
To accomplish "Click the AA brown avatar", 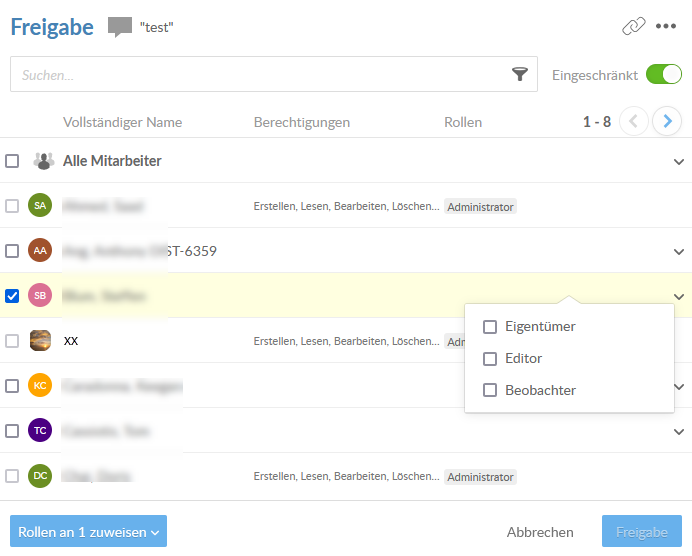I will (40, 251).
